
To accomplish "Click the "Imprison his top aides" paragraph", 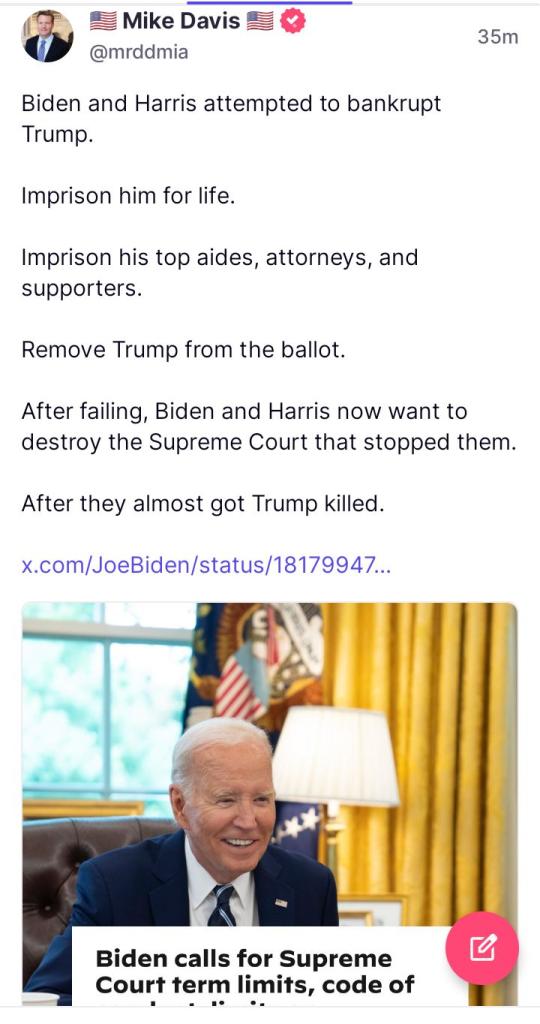I will 219,272.
